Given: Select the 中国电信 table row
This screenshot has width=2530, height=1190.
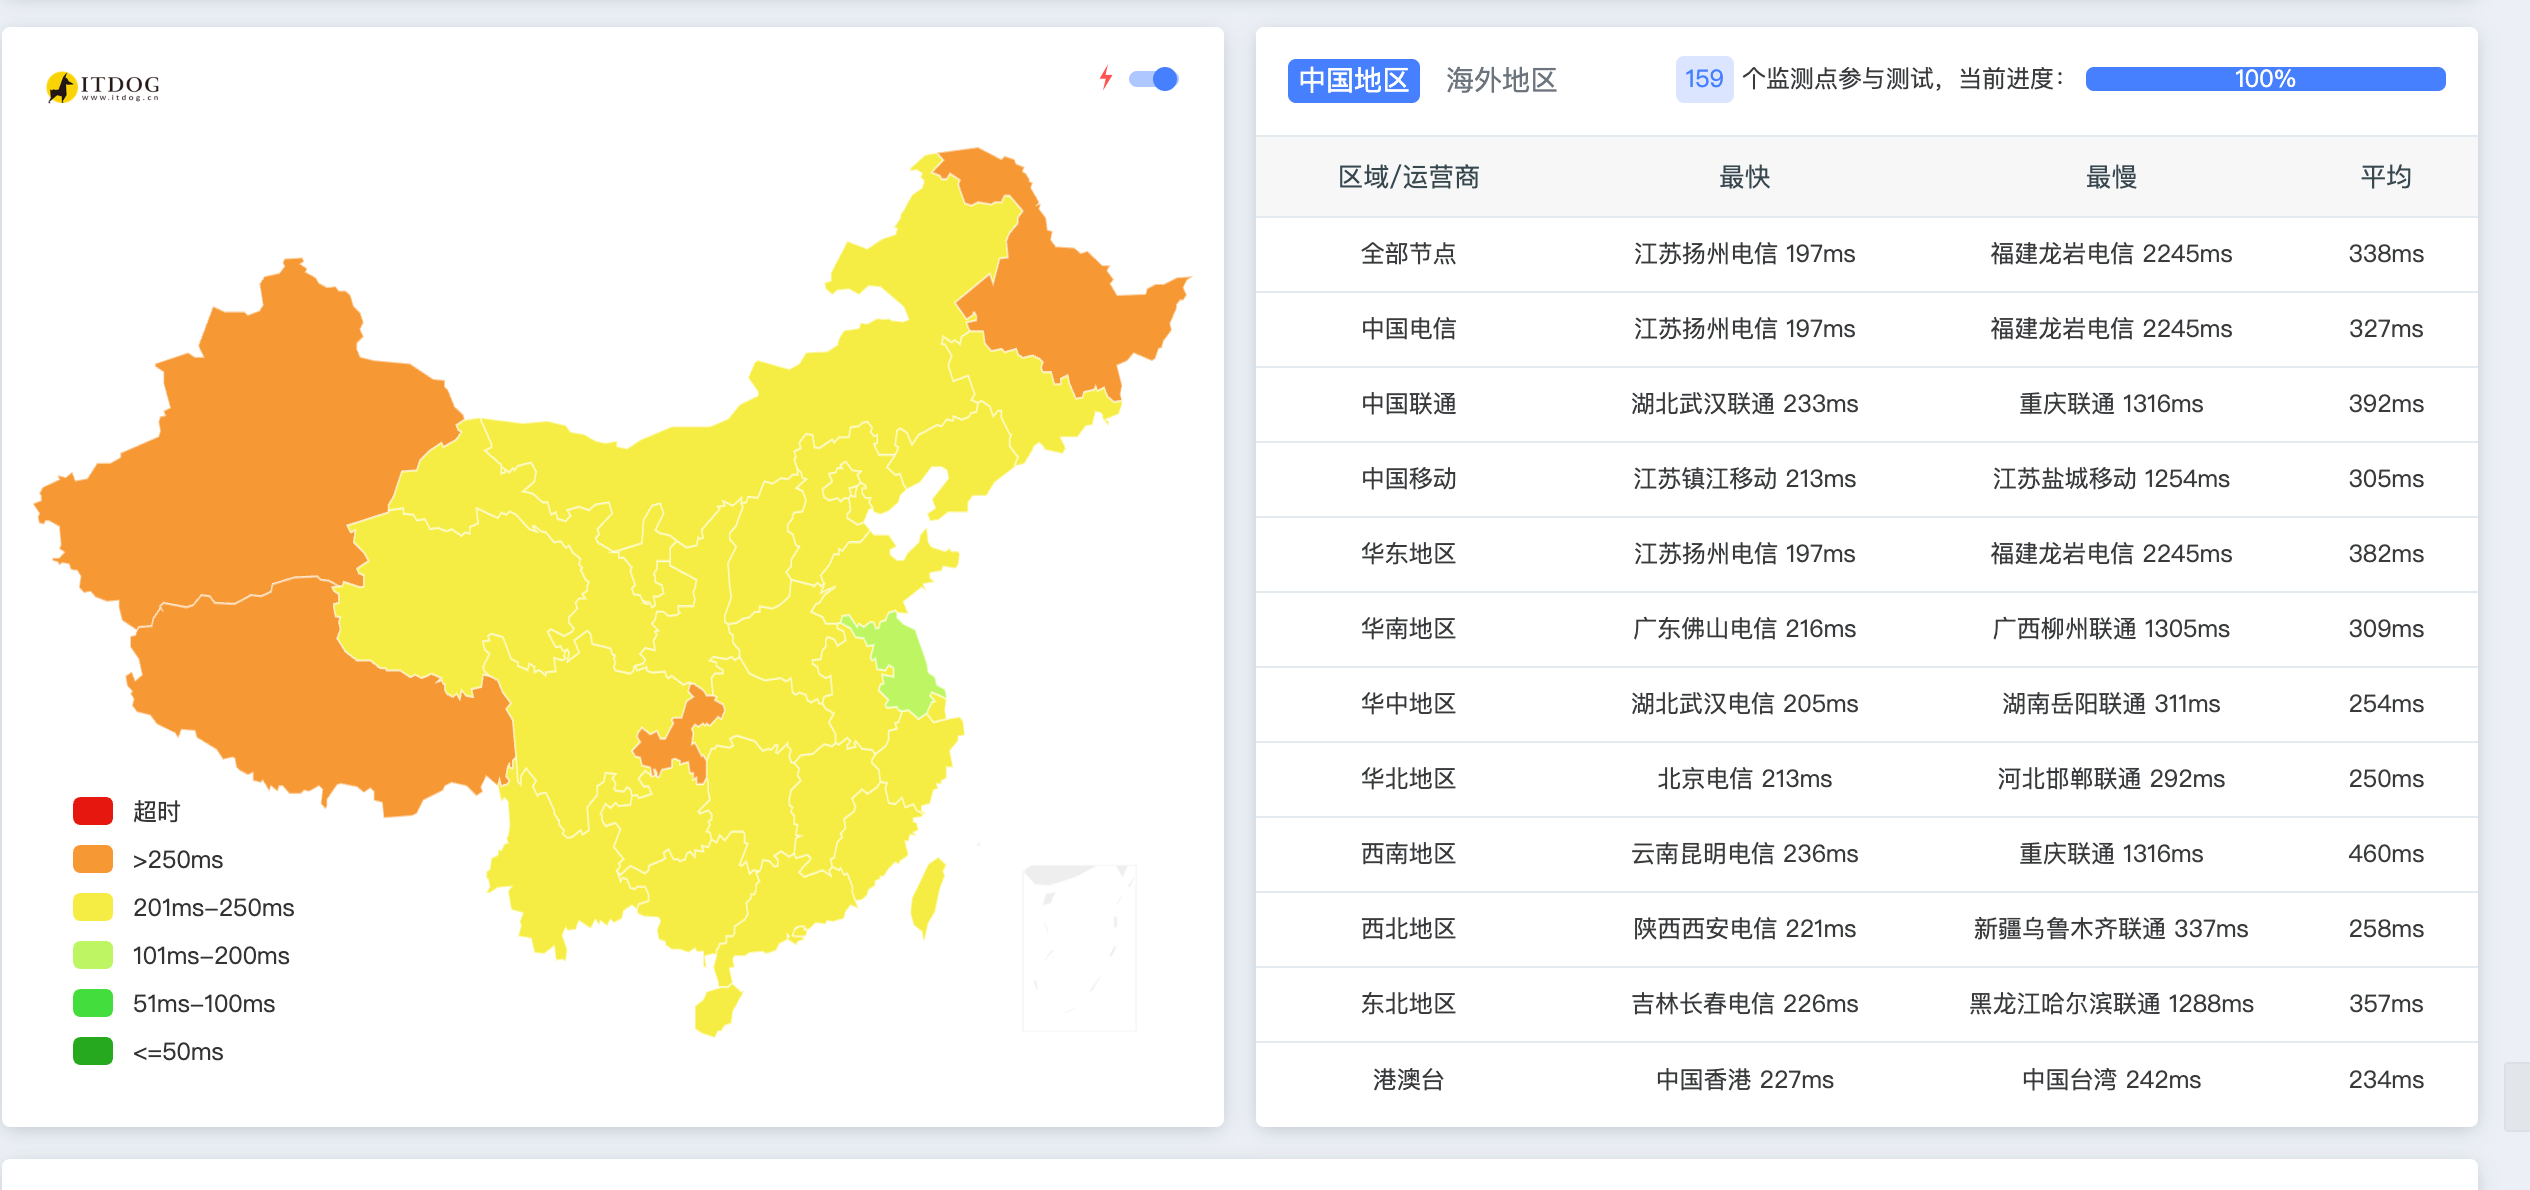Looking at the screenshot, I should [1407, 329].
